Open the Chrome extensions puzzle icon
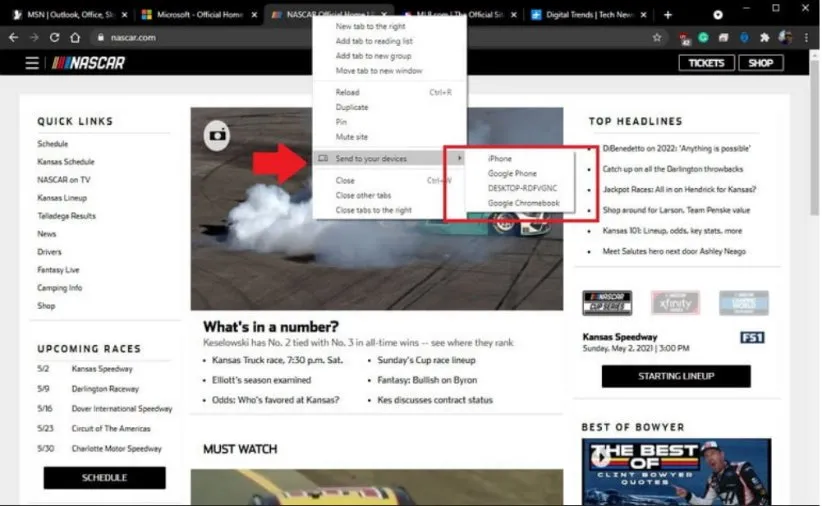The image size is (822, 506). (765, 37)
